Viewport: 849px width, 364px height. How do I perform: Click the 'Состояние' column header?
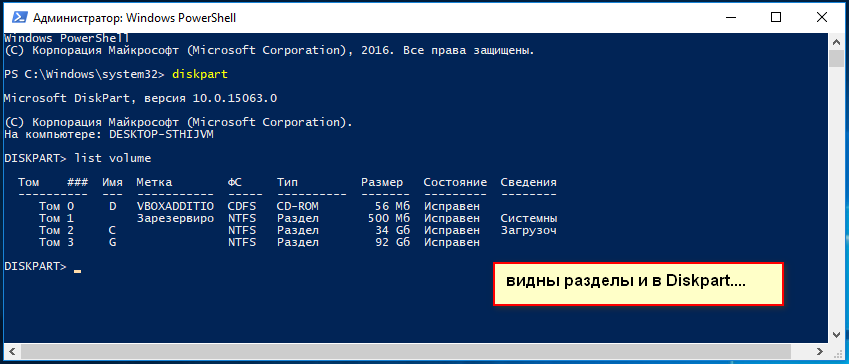pos(455,183)
